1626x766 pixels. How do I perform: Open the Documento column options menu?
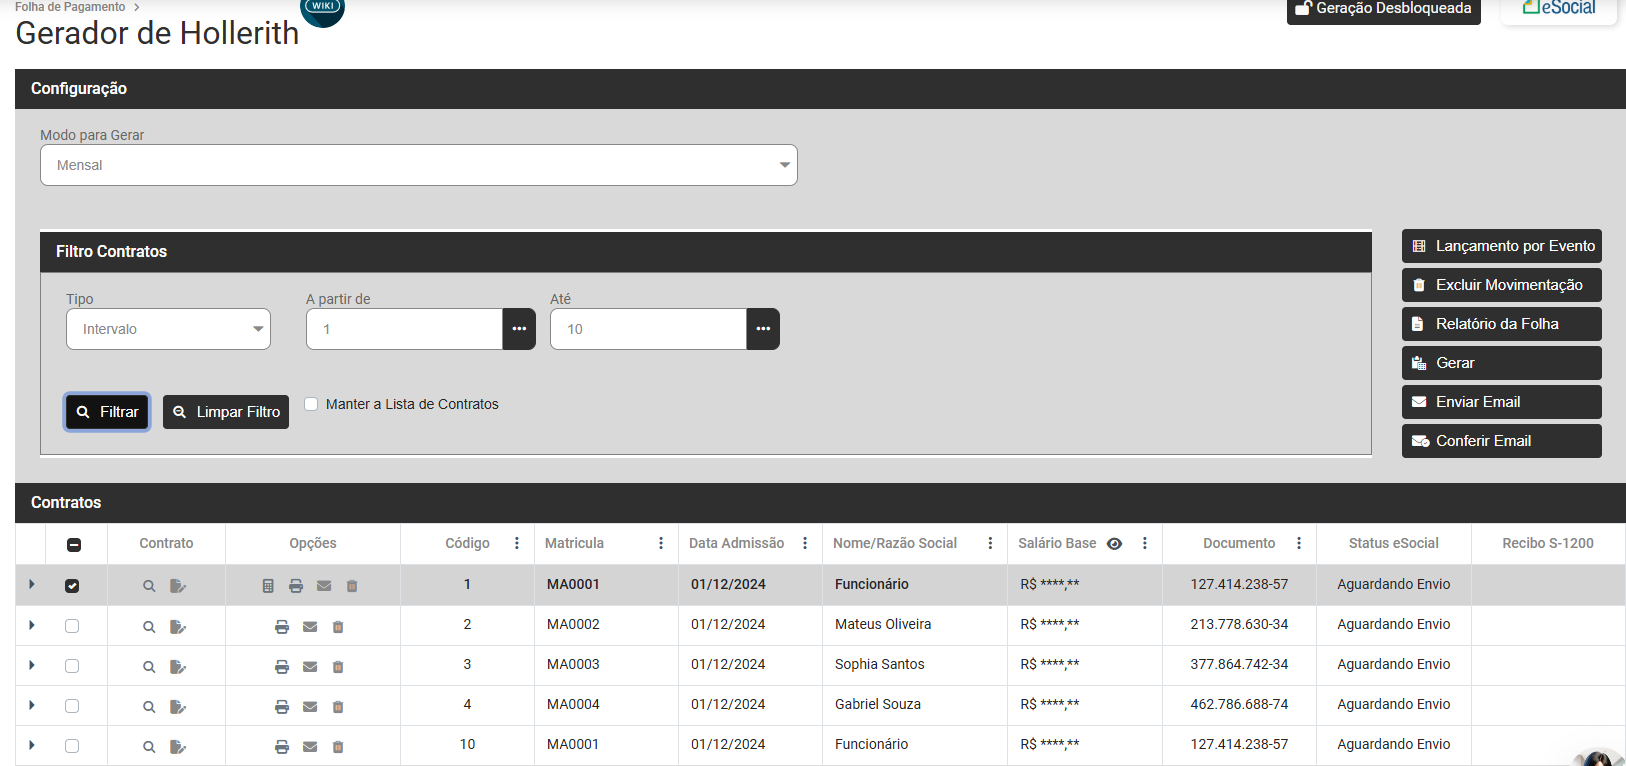point(1299,543)
